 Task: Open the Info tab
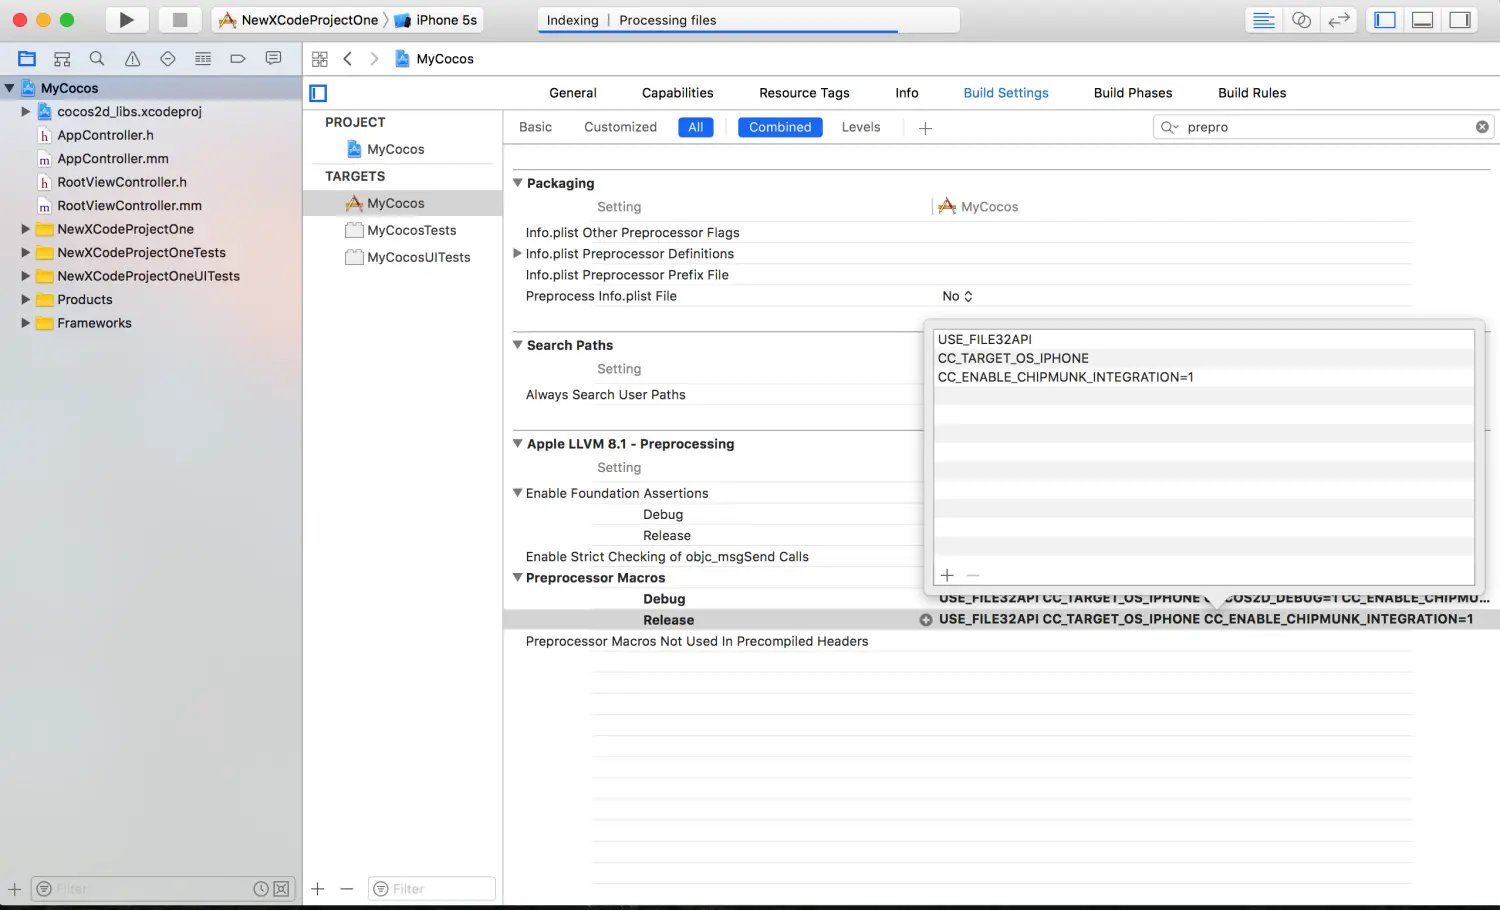pyautogui.click(x=907, y=93)
